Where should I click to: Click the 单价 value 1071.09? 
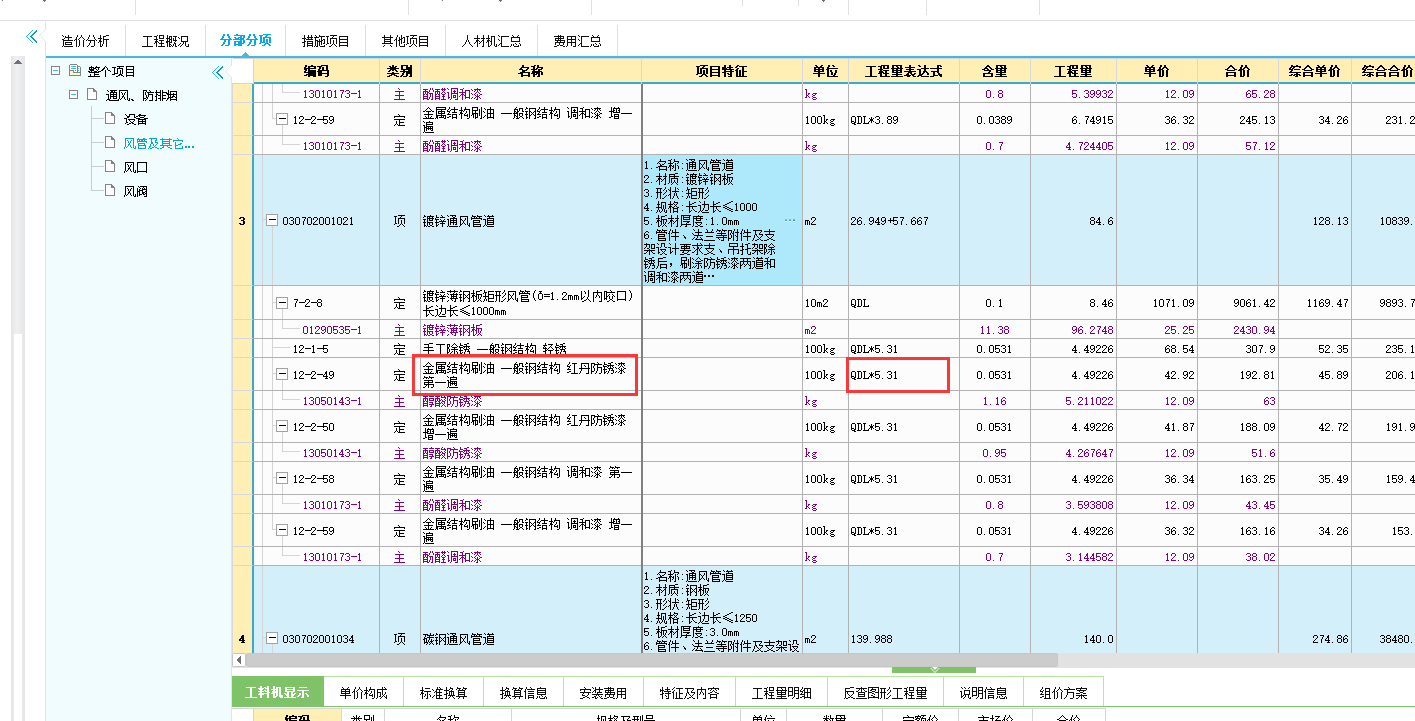tap(1156, 303)
